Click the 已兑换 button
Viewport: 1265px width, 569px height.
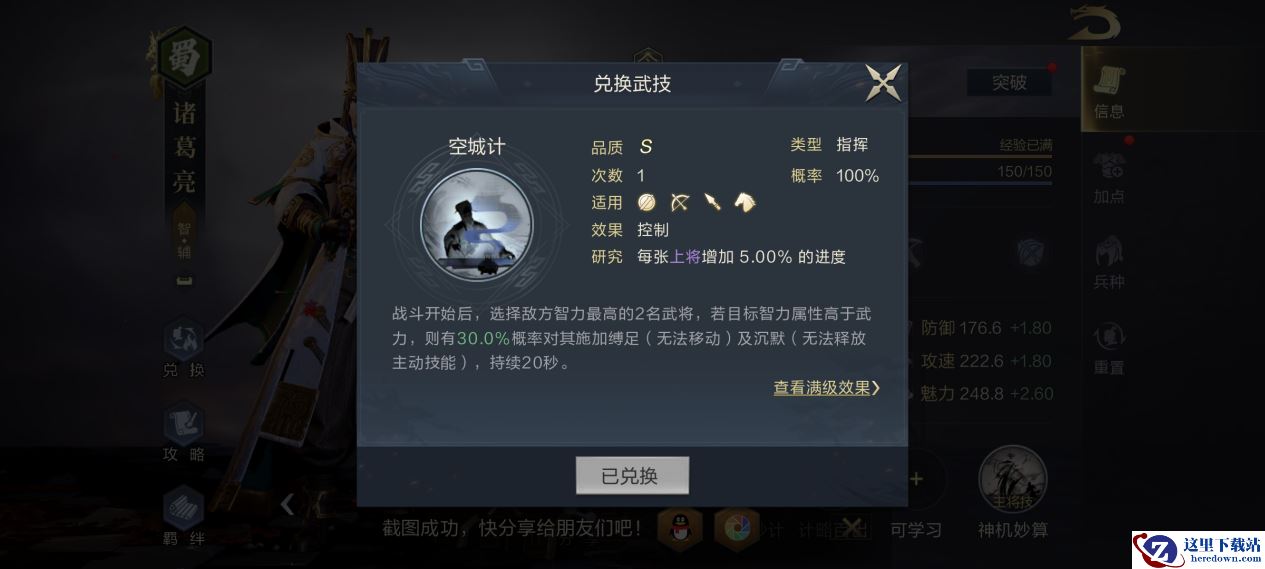pyautogui.click(x=632, y=476)
